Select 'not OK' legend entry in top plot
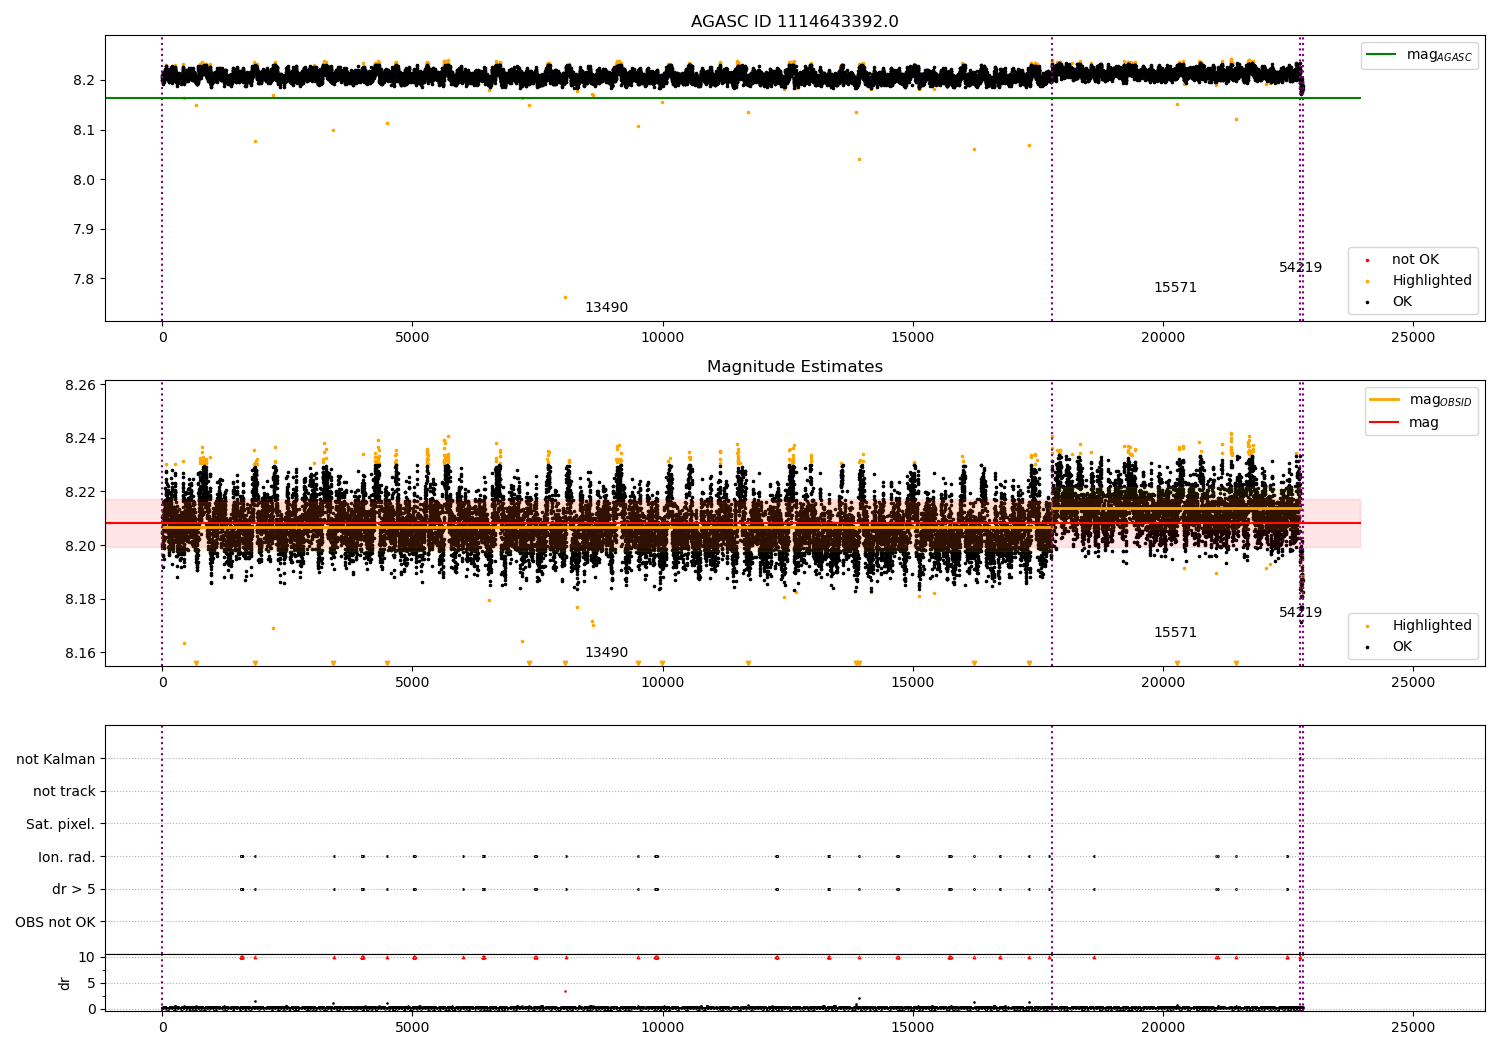Viewport: 1500px width, 1050px height. click(x=1415, y=260)
